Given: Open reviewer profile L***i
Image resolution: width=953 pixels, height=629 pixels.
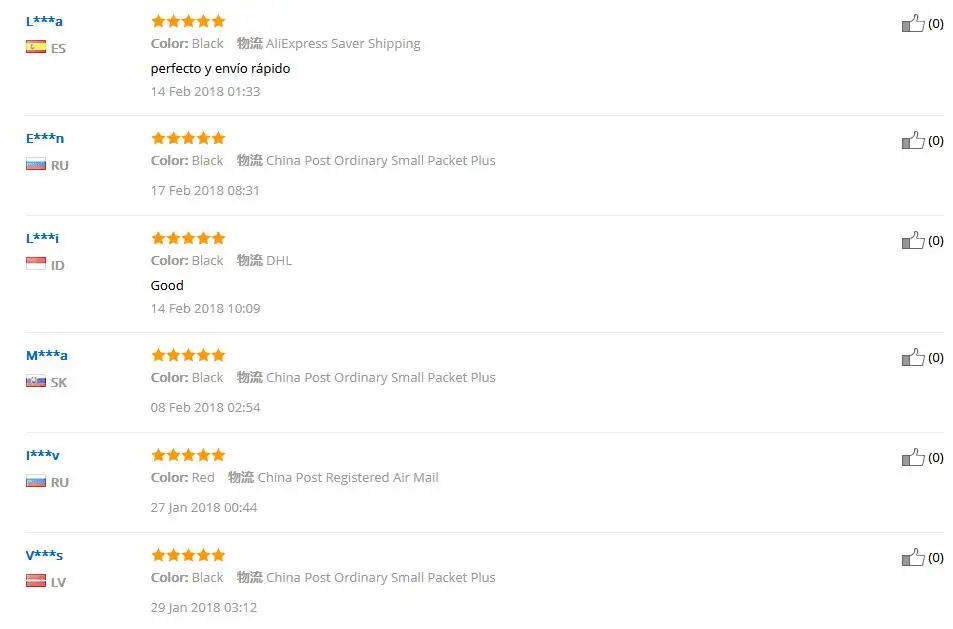Looking at the screenshot, I should coord(43,238).
